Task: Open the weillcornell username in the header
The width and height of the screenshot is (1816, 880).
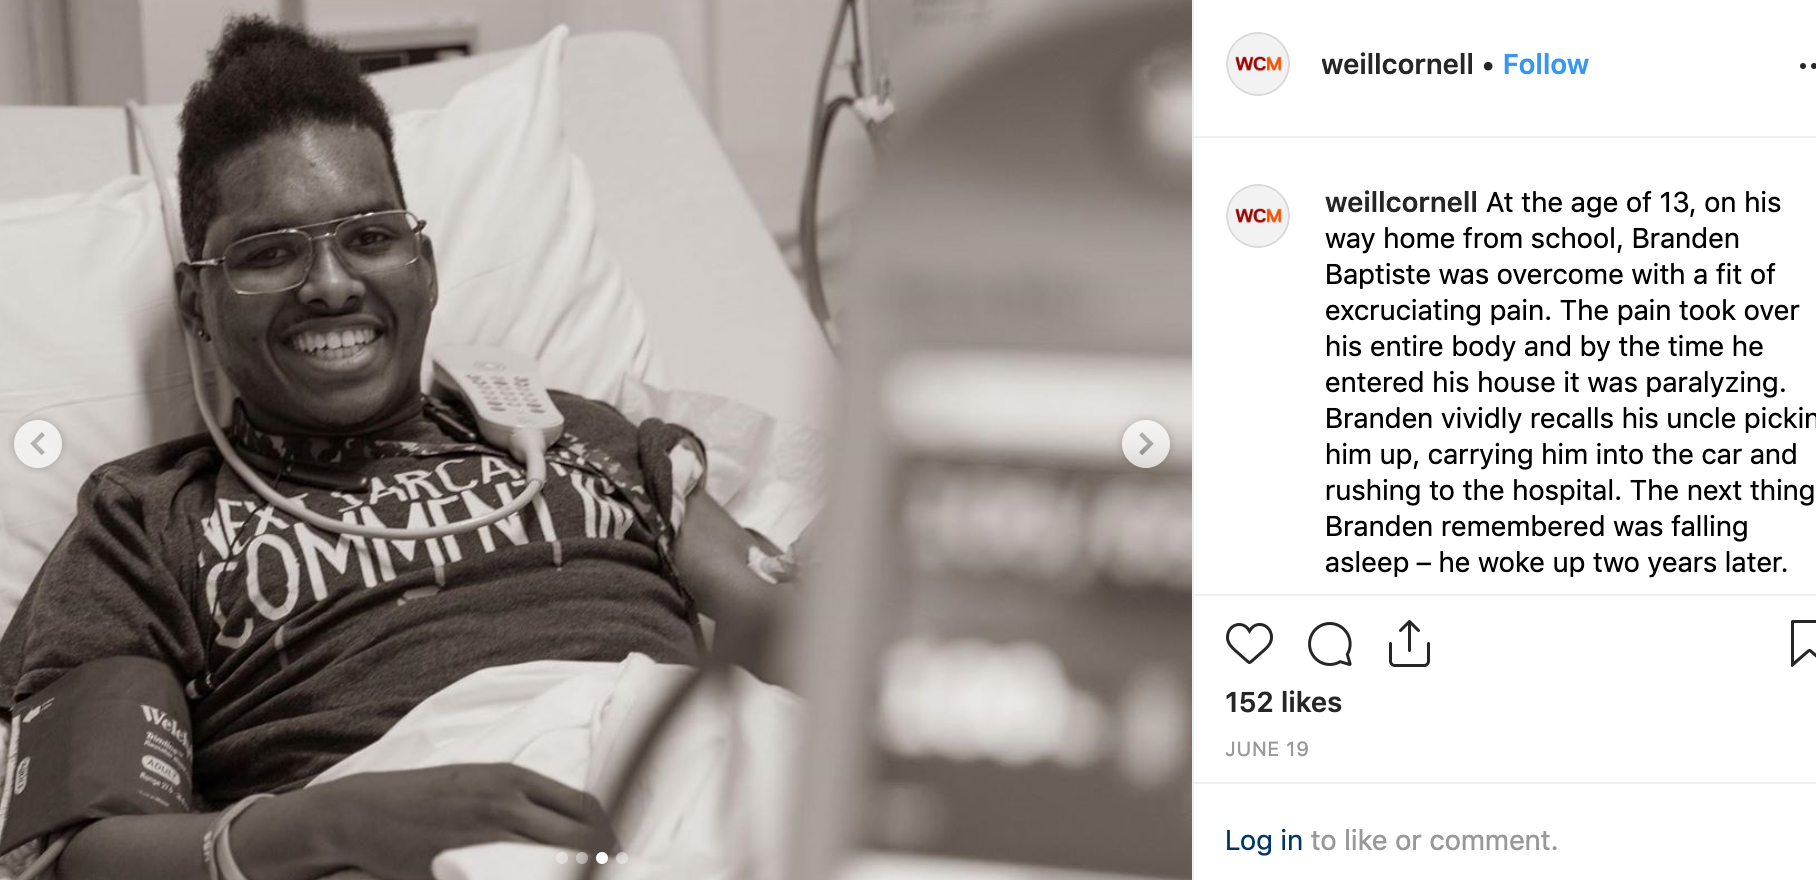Action: tap(1397, 65)
